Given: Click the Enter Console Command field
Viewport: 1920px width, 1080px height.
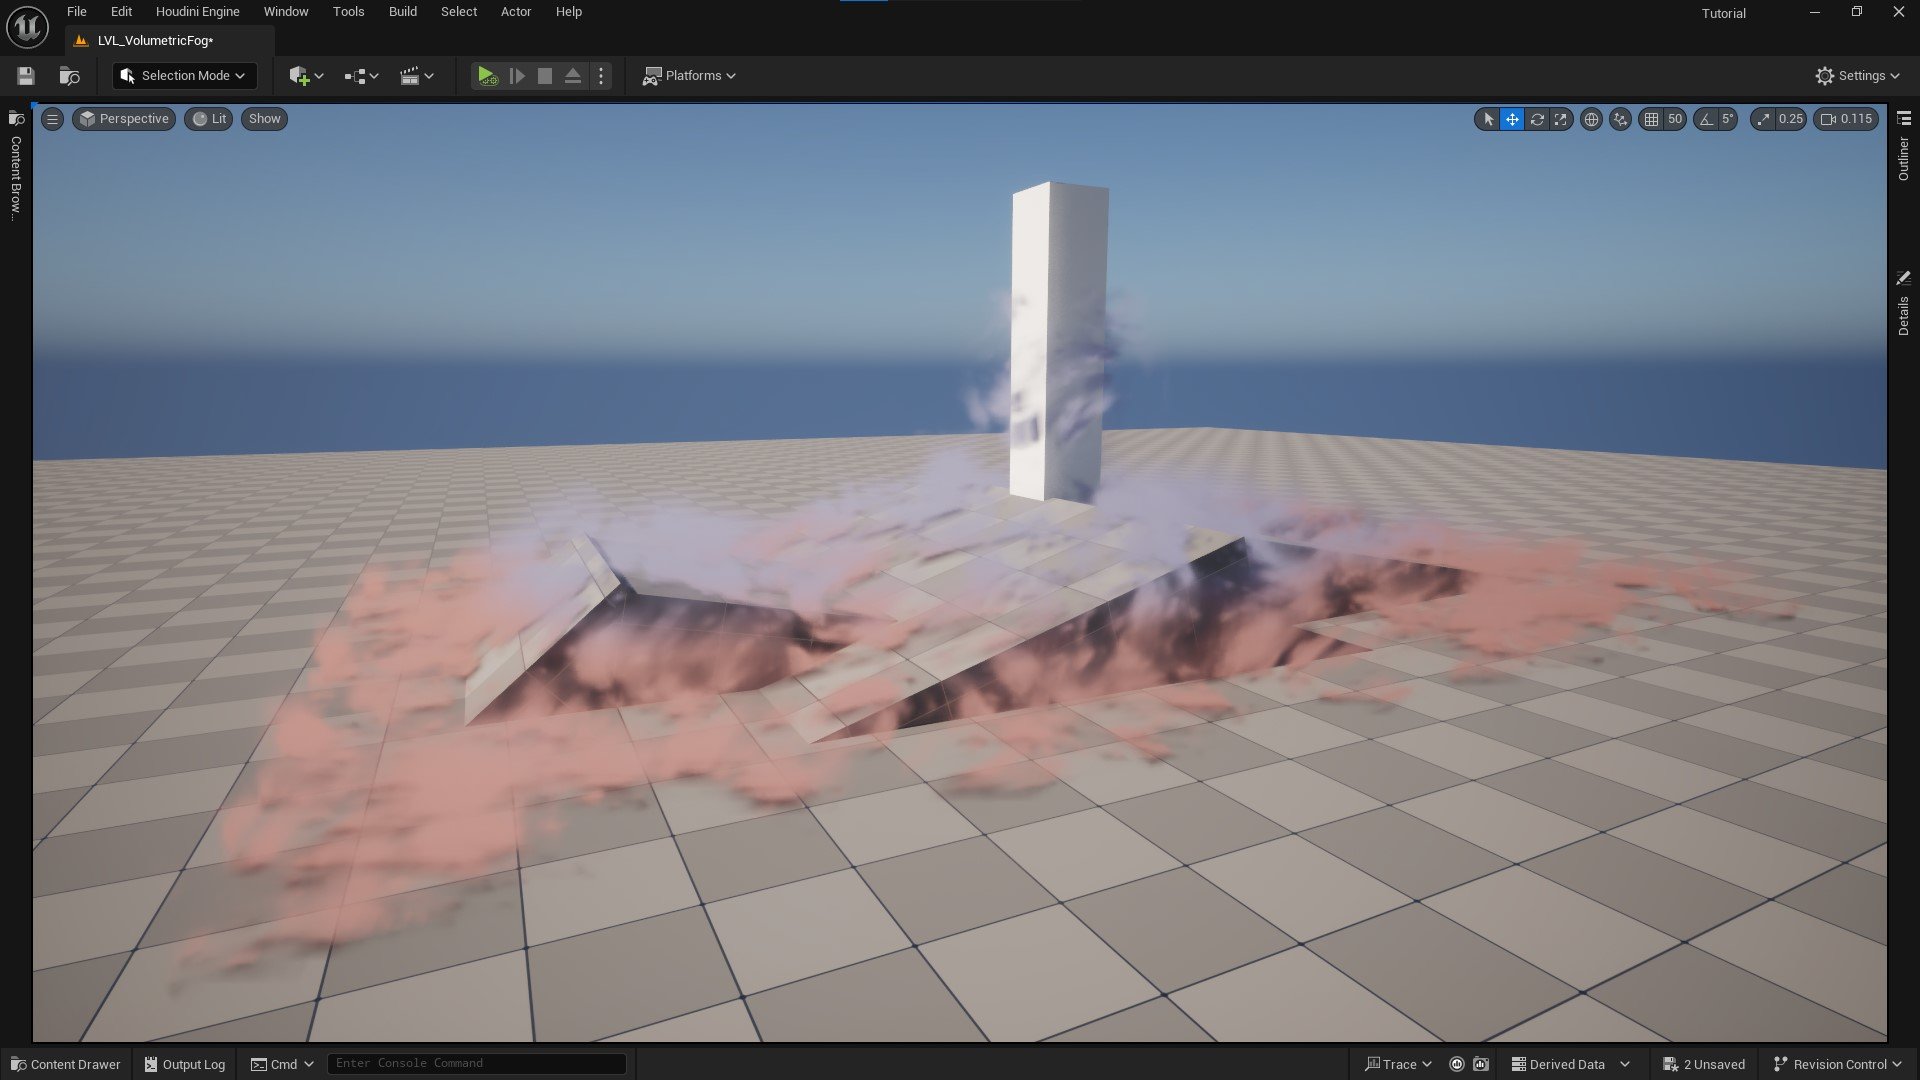Looking at the screenshot, I should (477, 1063).
